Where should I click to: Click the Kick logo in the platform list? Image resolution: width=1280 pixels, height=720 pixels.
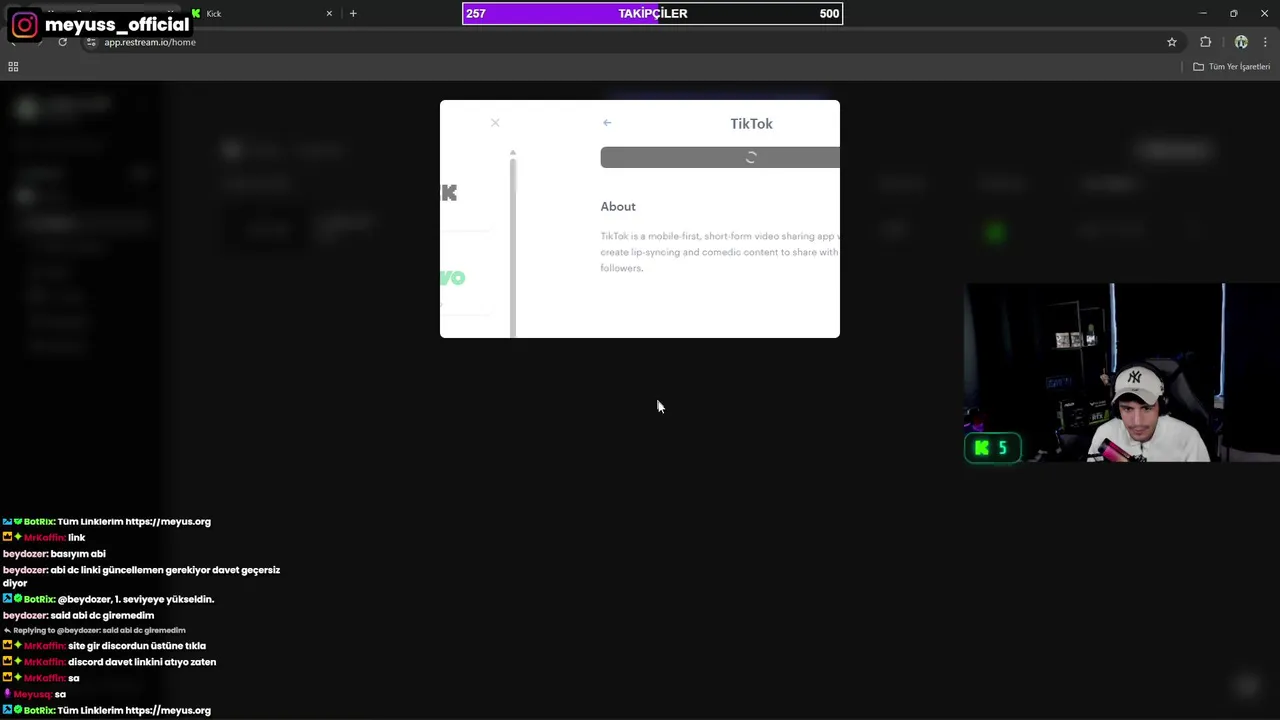pos(449,193)
